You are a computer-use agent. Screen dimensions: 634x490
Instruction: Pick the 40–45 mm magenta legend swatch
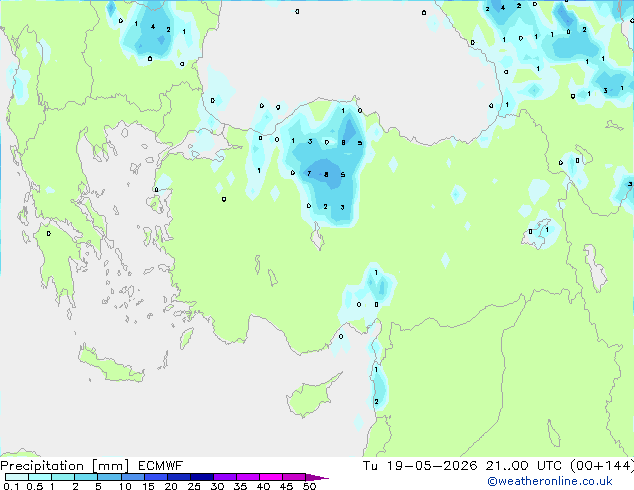271,477
